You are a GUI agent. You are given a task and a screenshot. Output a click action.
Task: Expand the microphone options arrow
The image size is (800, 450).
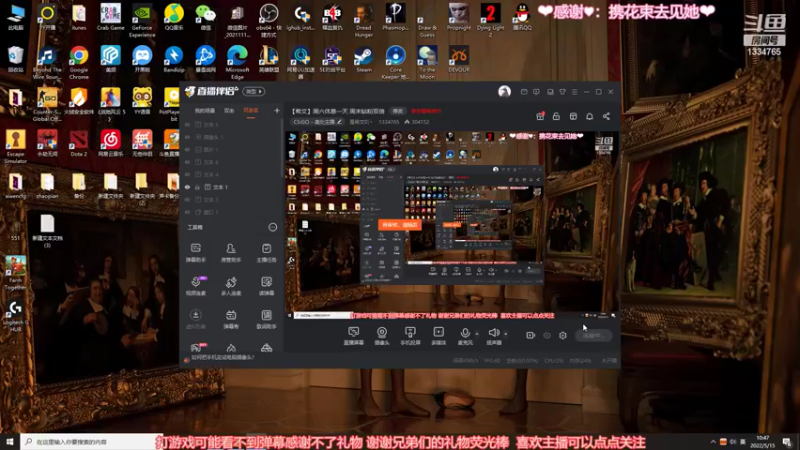477,334
